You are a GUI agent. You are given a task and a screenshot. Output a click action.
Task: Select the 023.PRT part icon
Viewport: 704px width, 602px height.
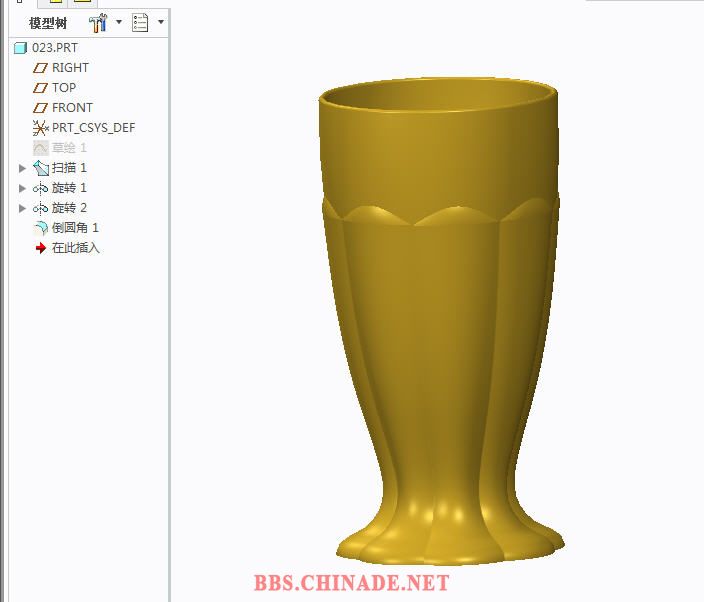[x=20, y=47]
